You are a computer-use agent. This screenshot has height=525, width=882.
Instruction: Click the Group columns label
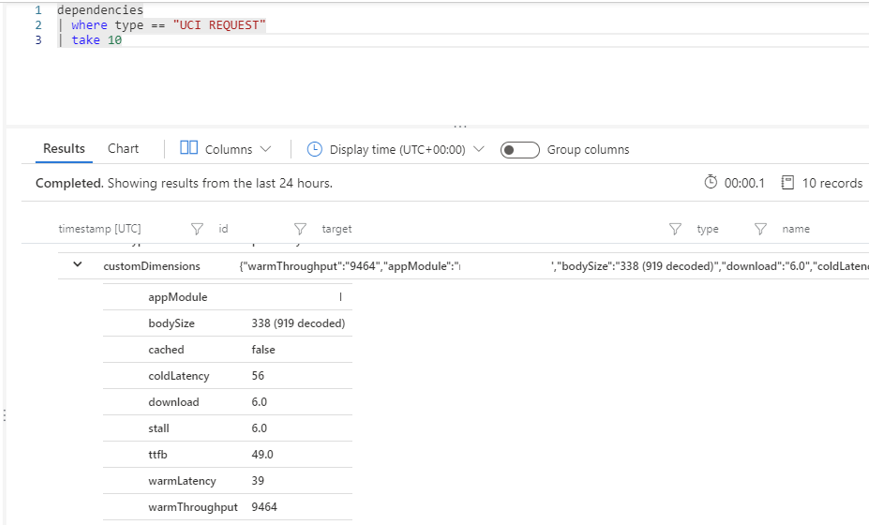pyautogui.click(x=588, y=150)
